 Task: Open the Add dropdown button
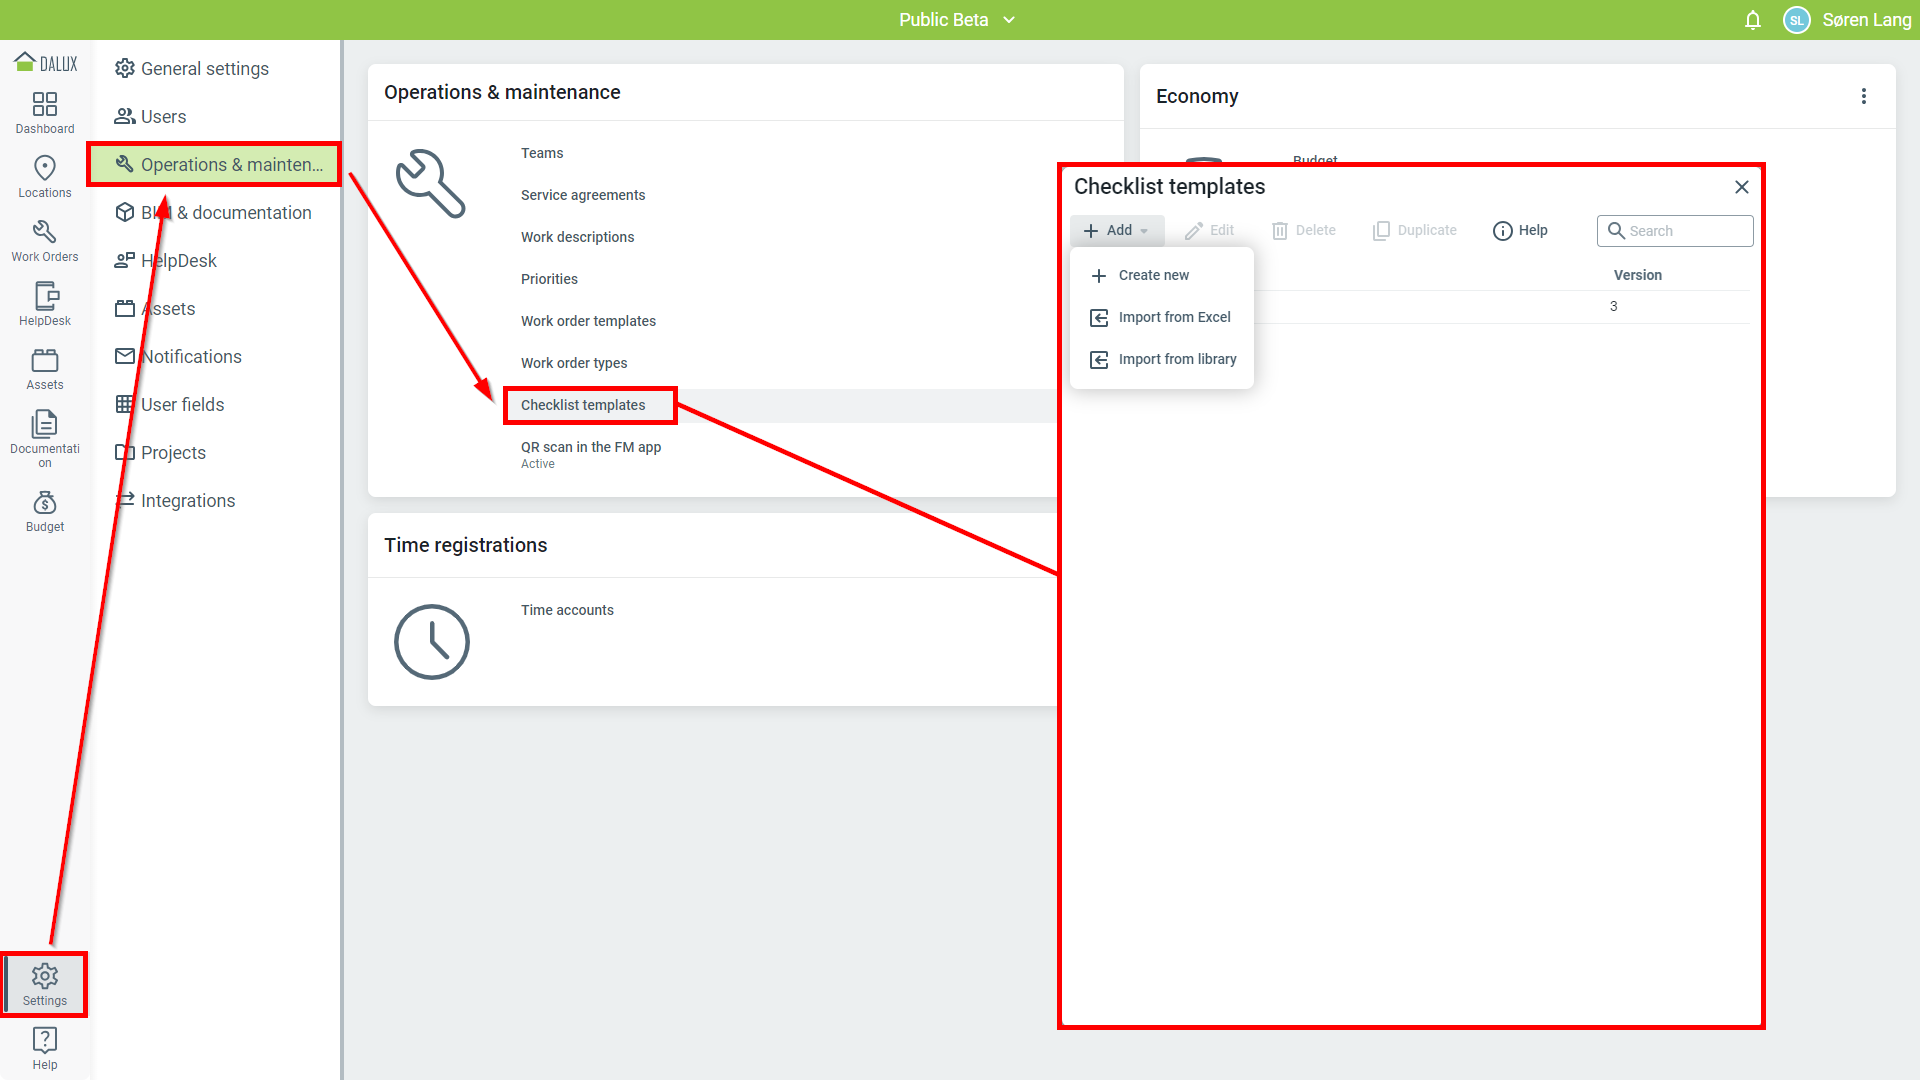1117,231
